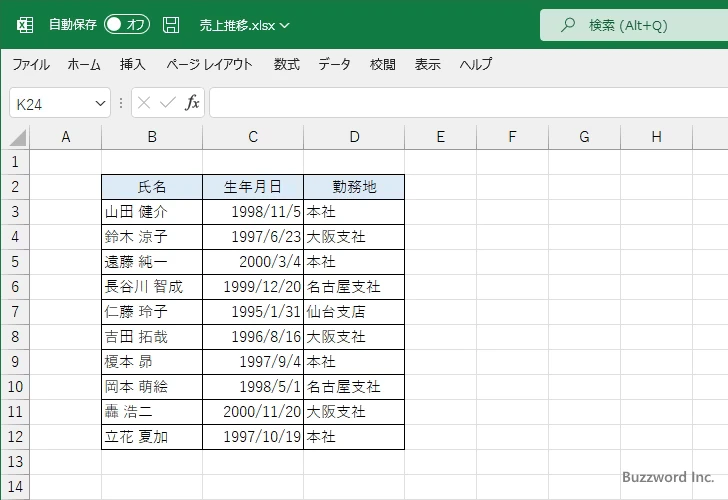Select 名古屋支社 in row 6
The image size is (728, 500).
[x=354, y=287]
